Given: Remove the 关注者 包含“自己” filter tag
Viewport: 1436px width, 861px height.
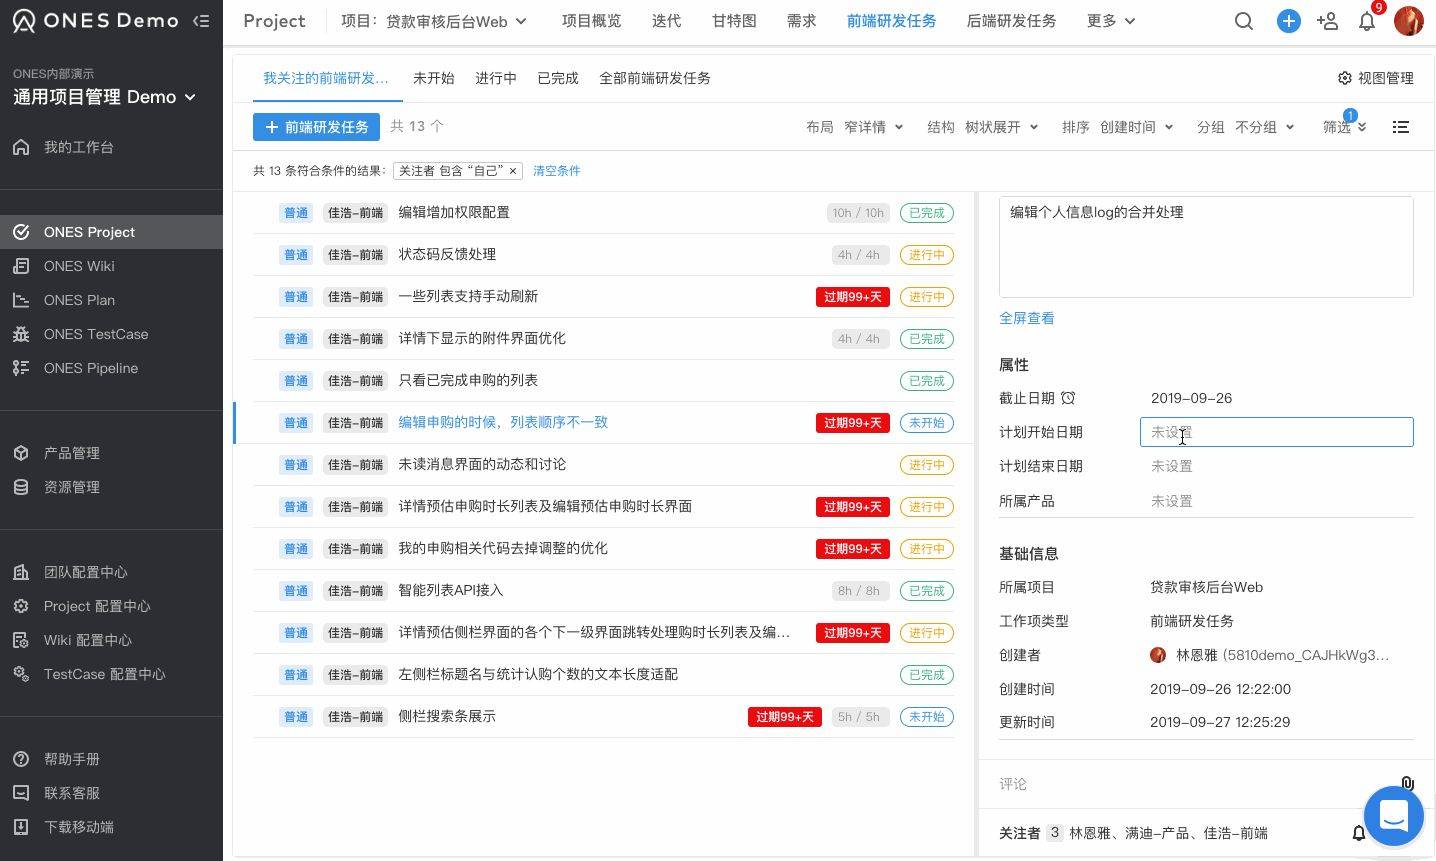Looking at the screenshot, I should (513, 171).
